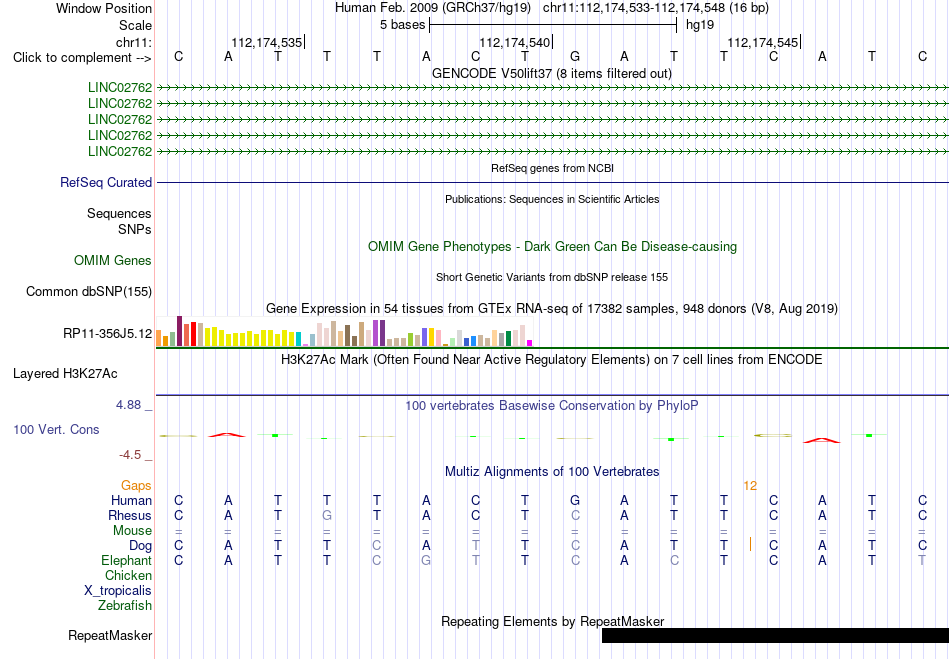Open the RefSeq genes from NCBI title

pyautogui.click(x=552, y=168)
